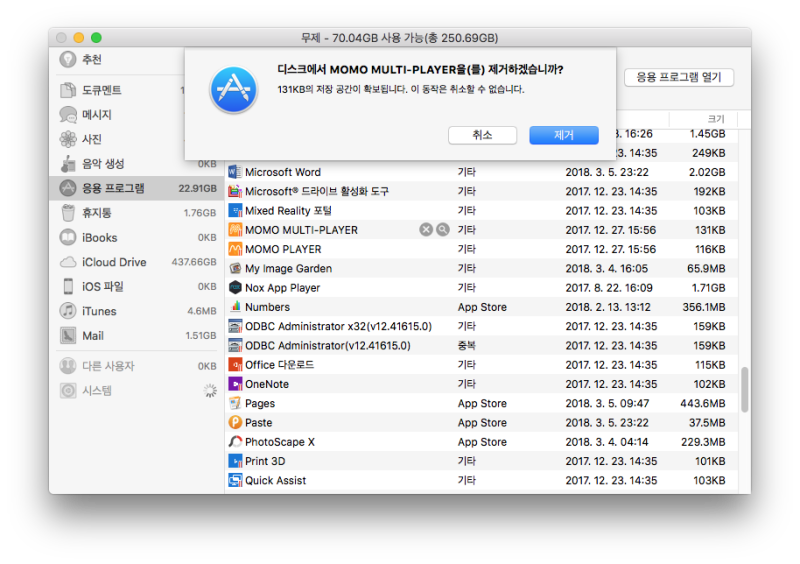Click the 응용 프로그램 열기 button
Screen dimensions: 800x564
[679, 78]
